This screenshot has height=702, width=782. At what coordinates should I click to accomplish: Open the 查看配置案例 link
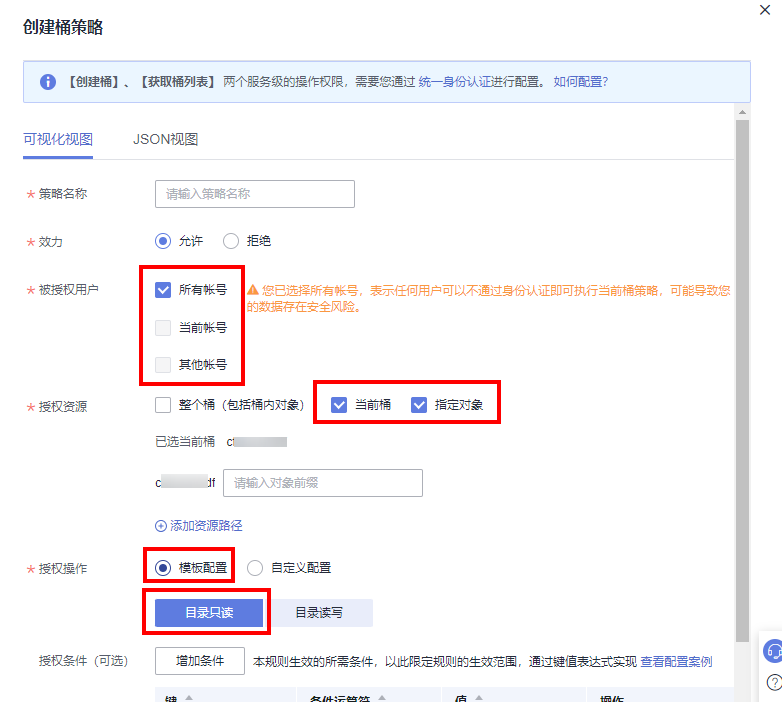pos(676,662)
